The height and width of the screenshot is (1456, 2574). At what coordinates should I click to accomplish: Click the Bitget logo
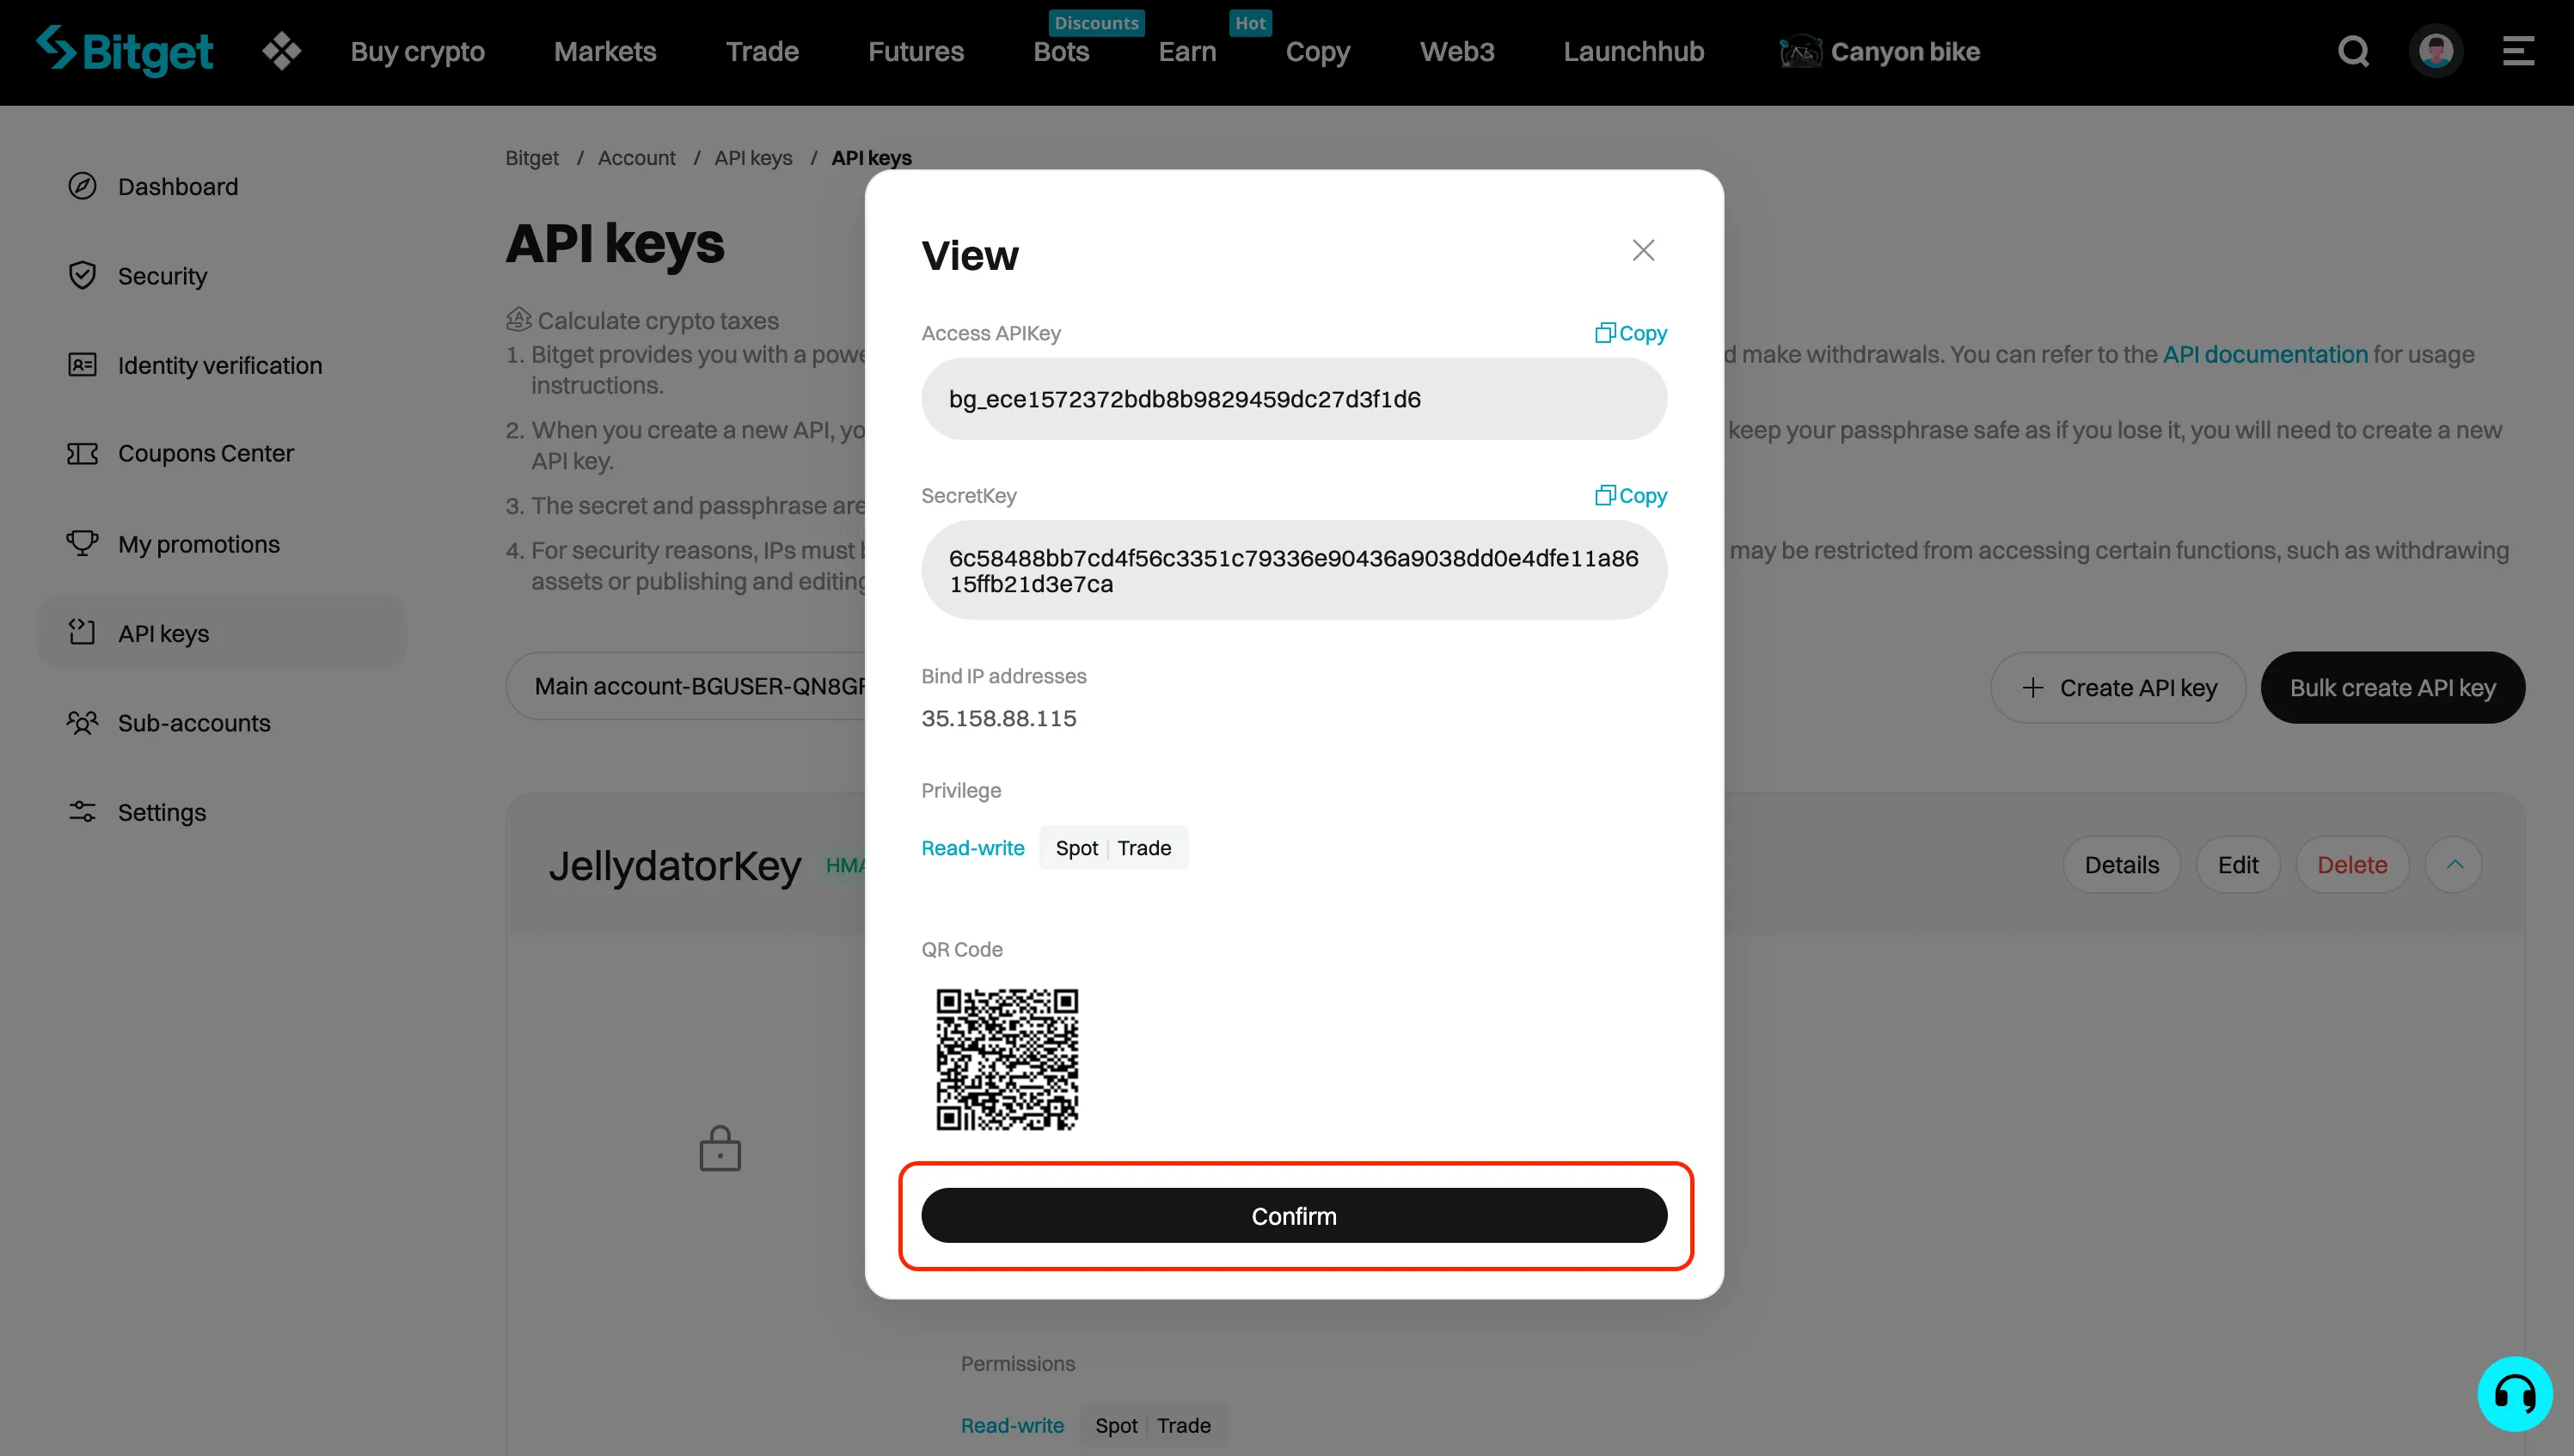point(124,51)
